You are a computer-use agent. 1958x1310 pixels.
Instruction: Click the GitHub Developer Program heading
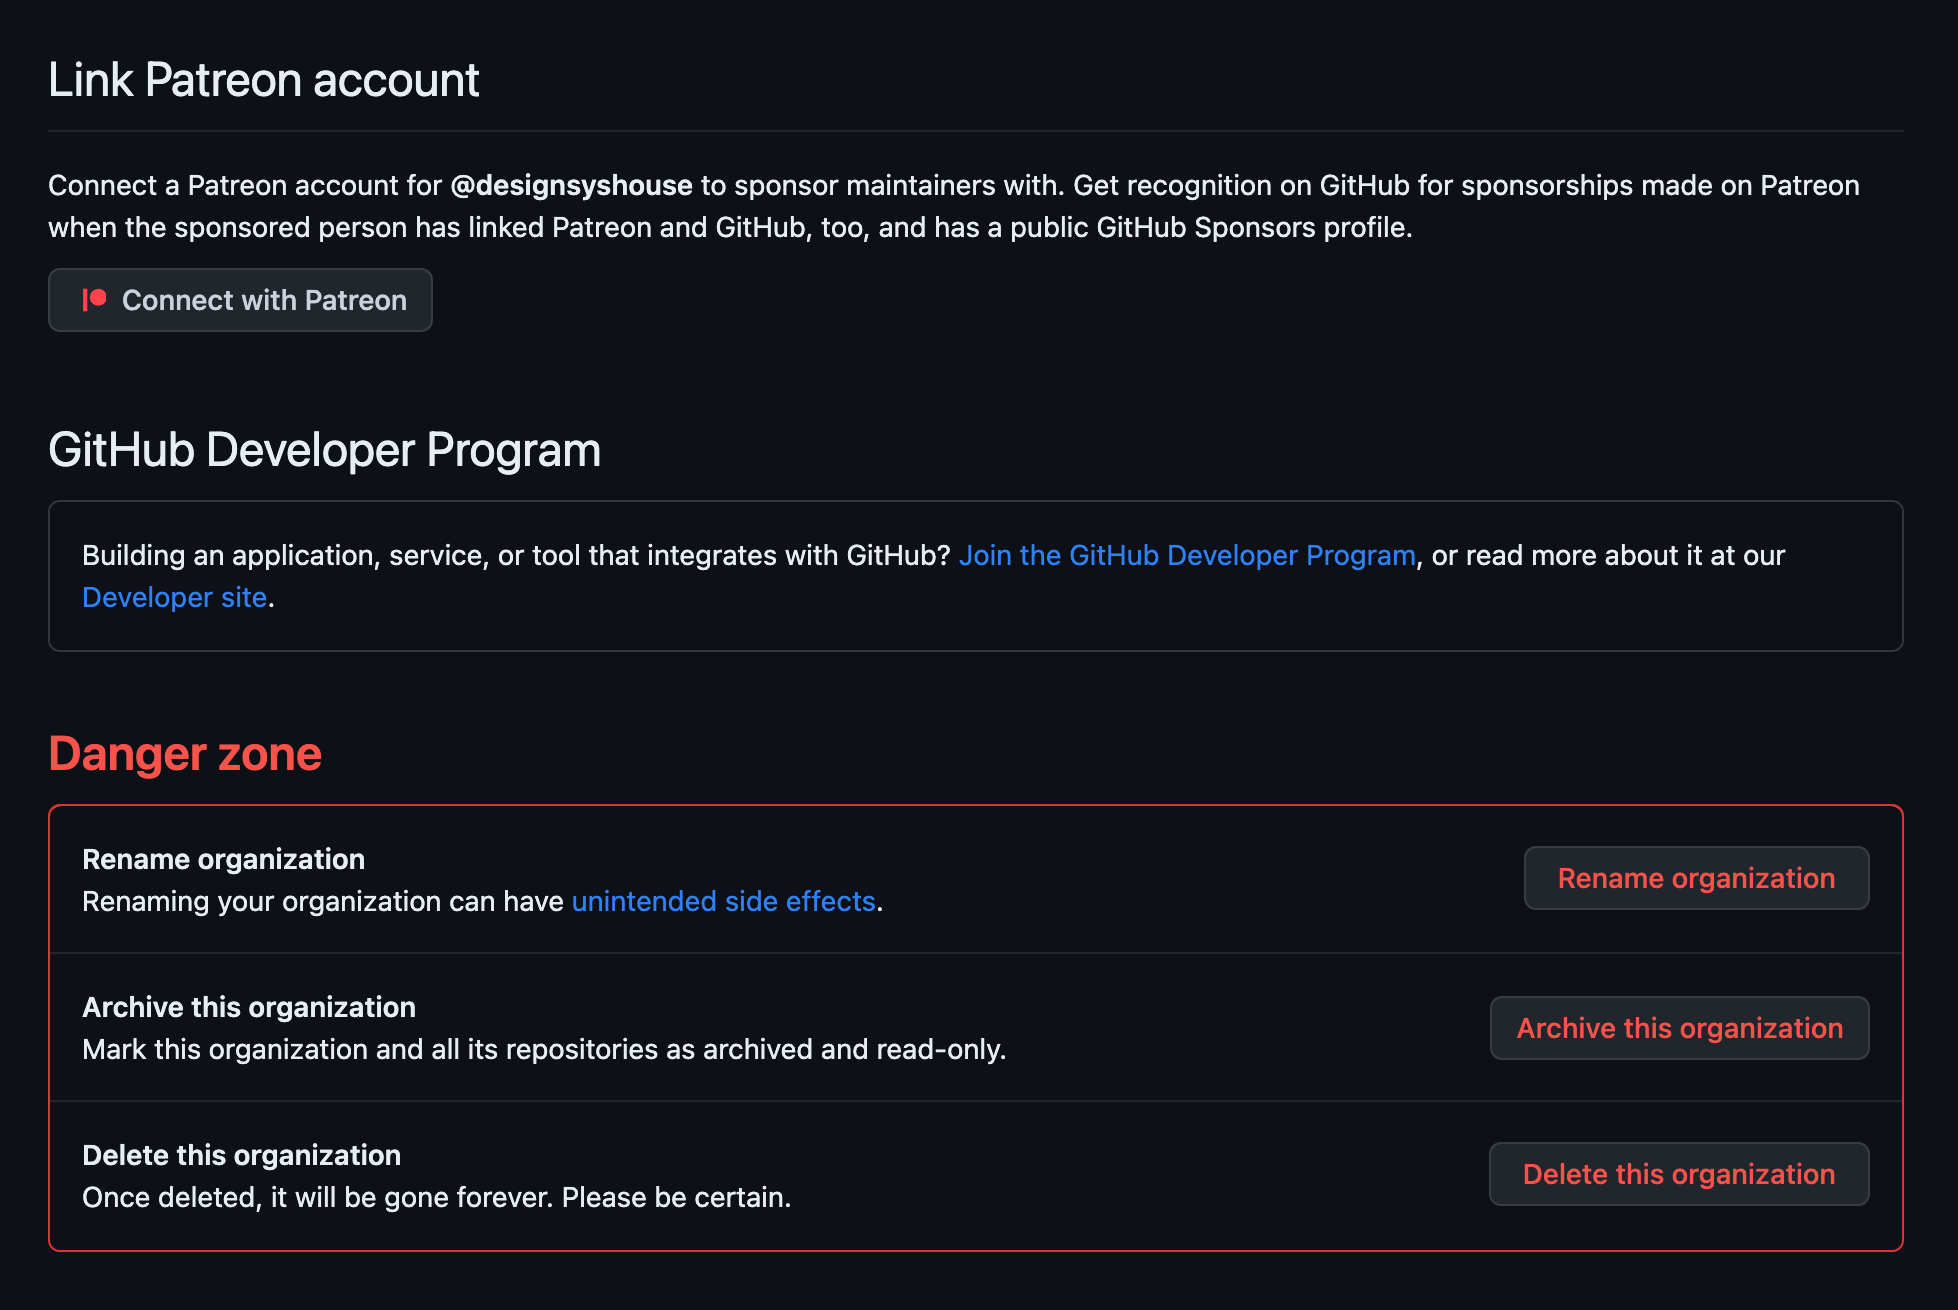325,450
